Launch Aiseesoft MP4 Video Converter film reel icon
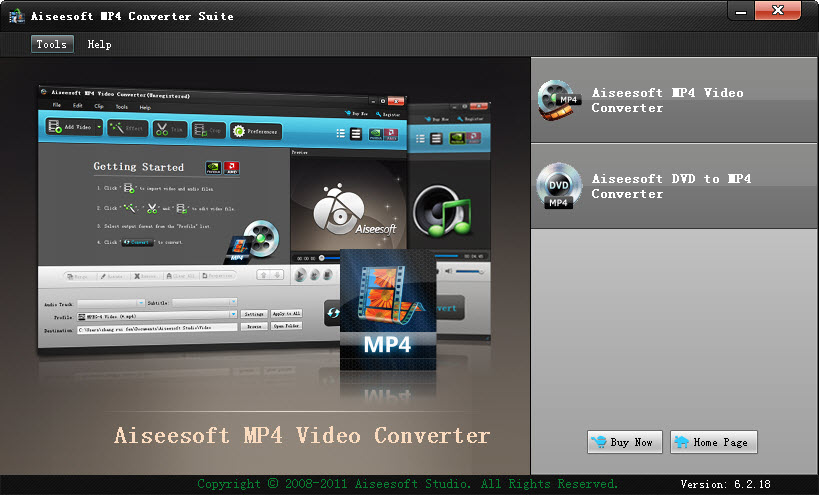 coord(559,100)
